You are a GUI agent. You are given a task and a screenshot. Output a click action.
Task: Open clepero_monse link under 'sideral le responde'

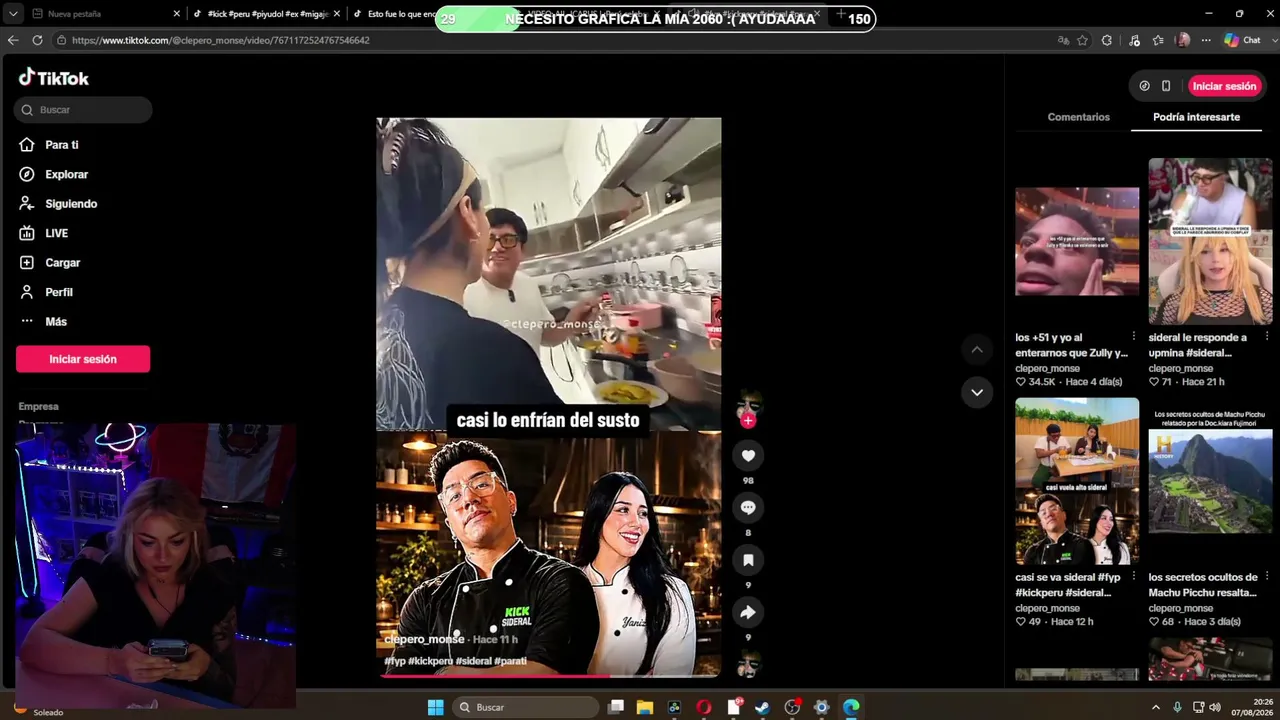click(1181, 368)
